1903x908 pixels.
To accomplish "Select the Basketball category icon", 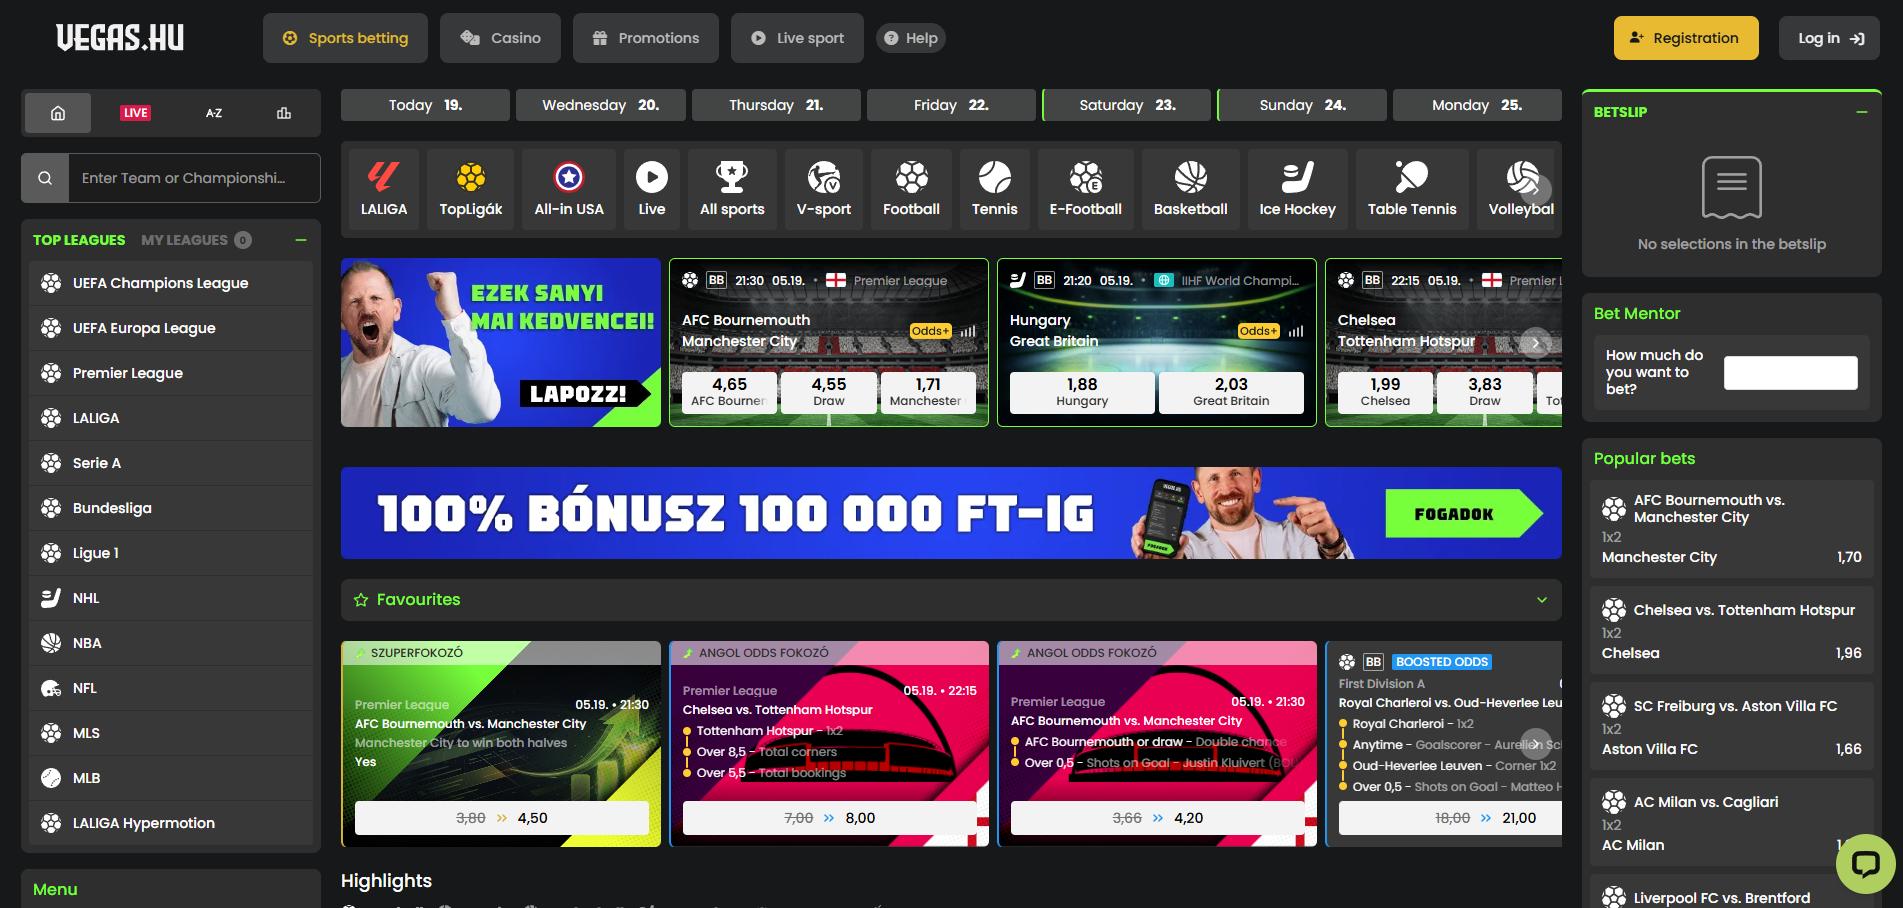I will [1191, 190].
